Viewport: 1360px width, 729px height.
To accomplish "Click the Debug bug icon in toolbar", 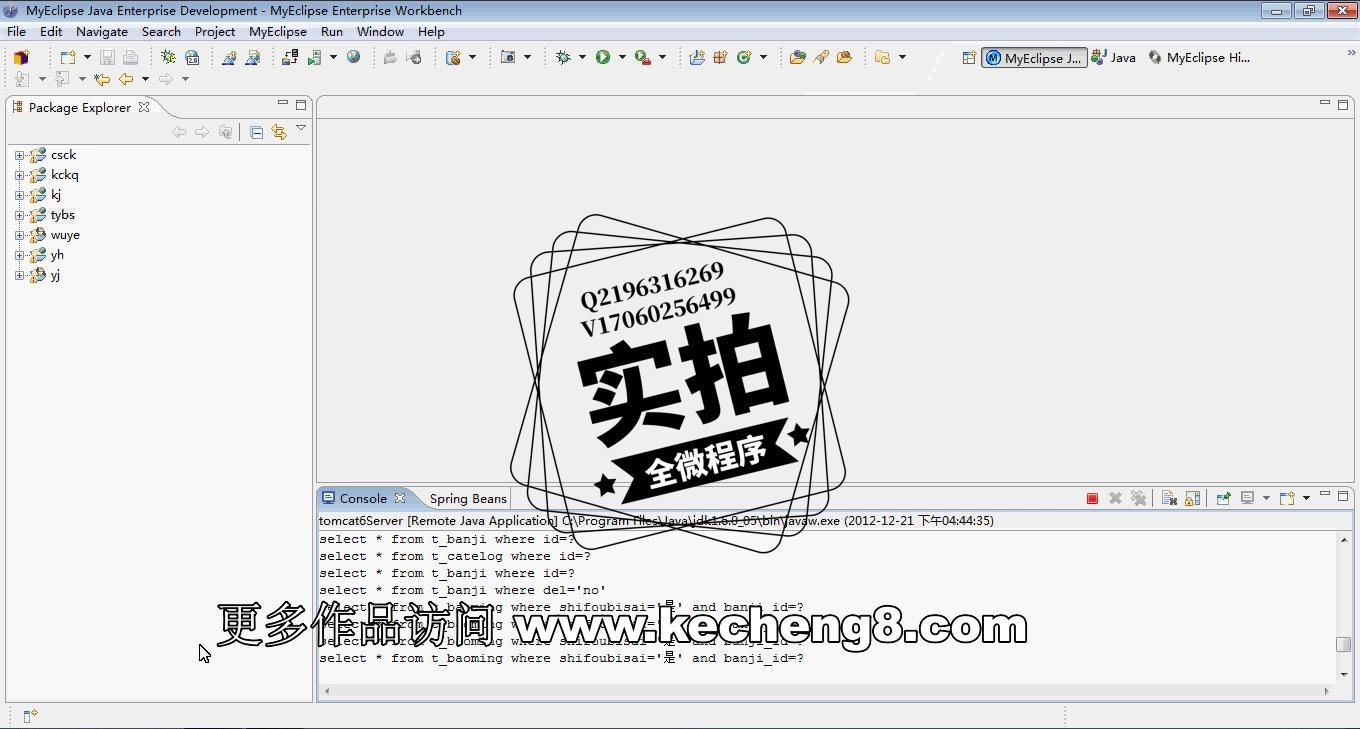I will [x=563, y=58].
